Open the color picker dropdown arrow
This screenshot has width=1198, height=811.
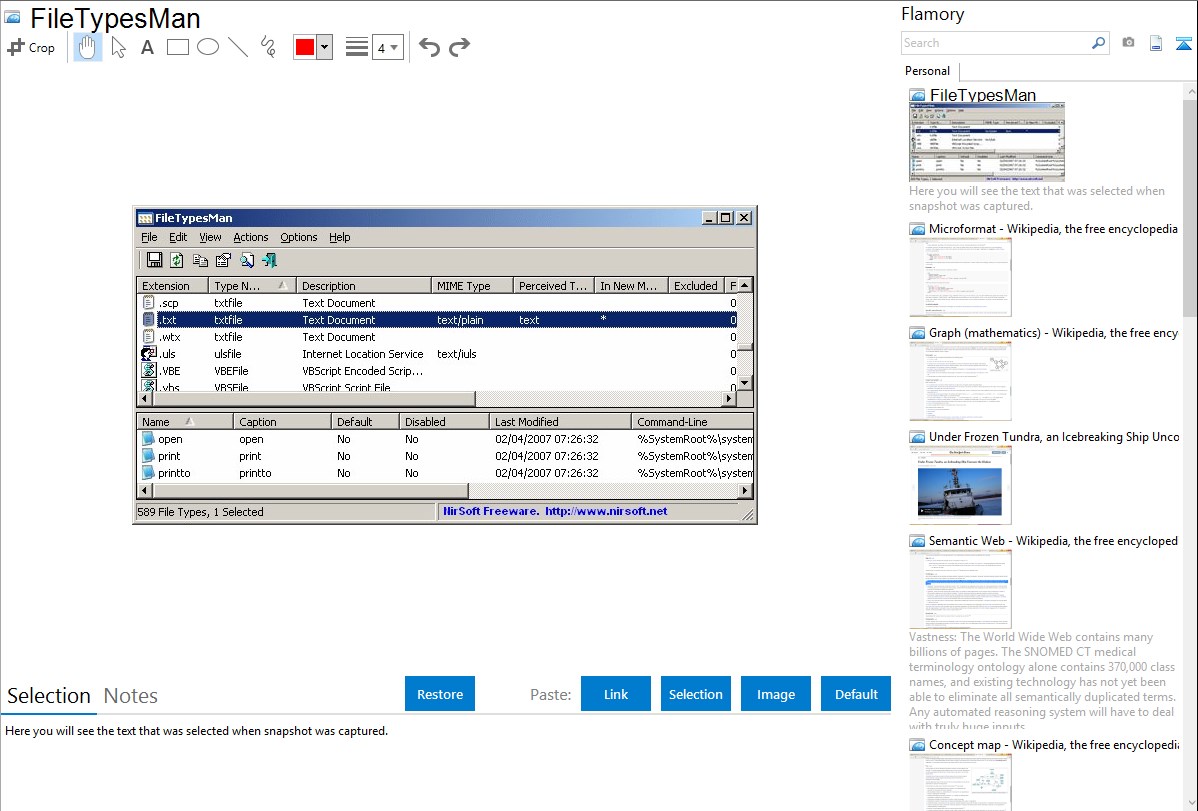point(324,47)
